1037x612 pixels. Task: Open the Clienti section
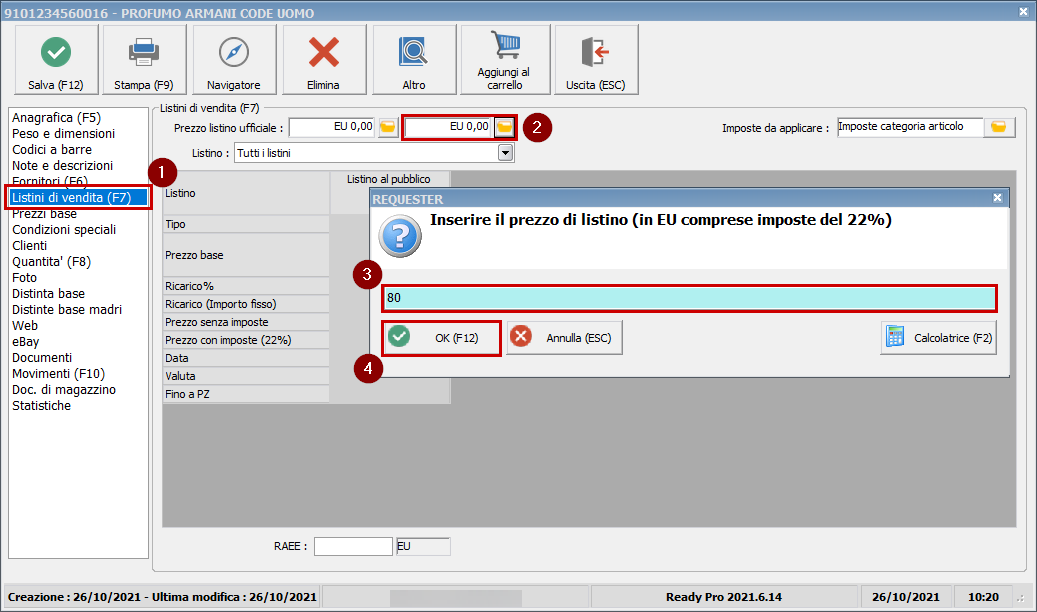(x=29, y=245)
